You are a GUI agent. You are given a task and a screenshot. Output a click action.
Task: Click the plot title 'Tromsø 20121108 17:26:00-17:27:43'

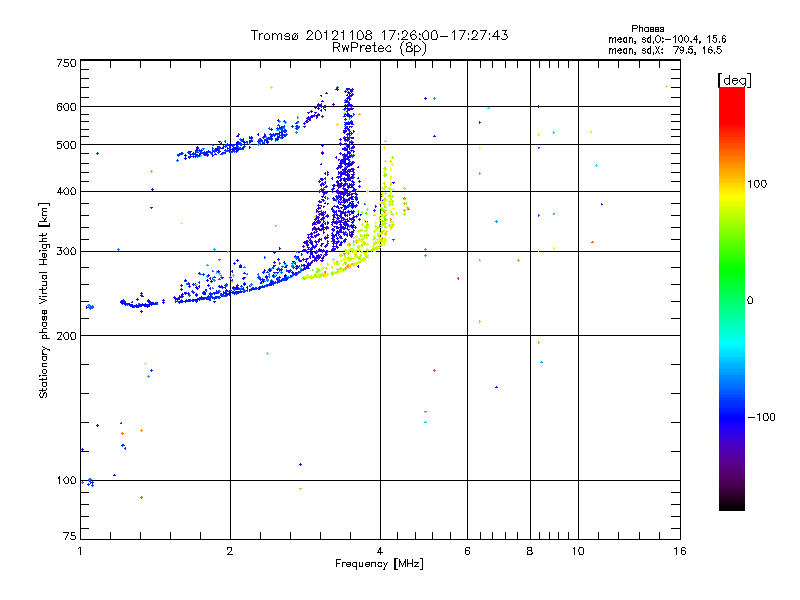pos(379,35)
